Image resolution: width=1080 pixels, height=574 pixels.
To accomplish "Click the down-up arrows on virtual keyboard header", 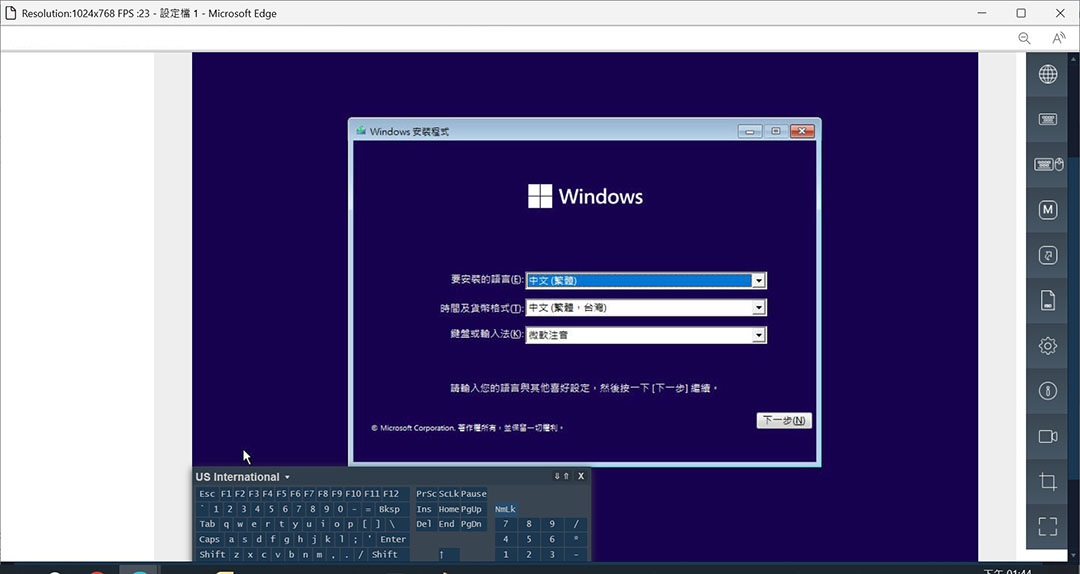I will tap(561, 476).
